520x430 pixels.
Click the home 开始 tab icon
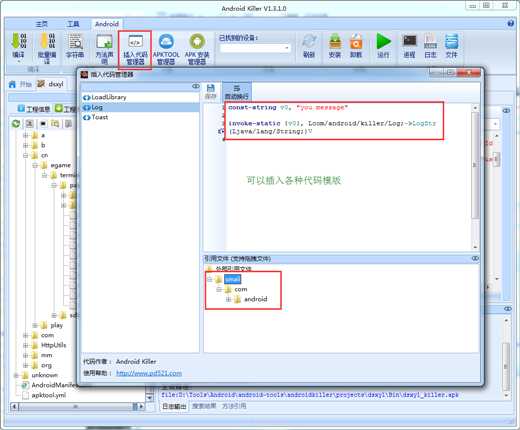tap(12, 84)
